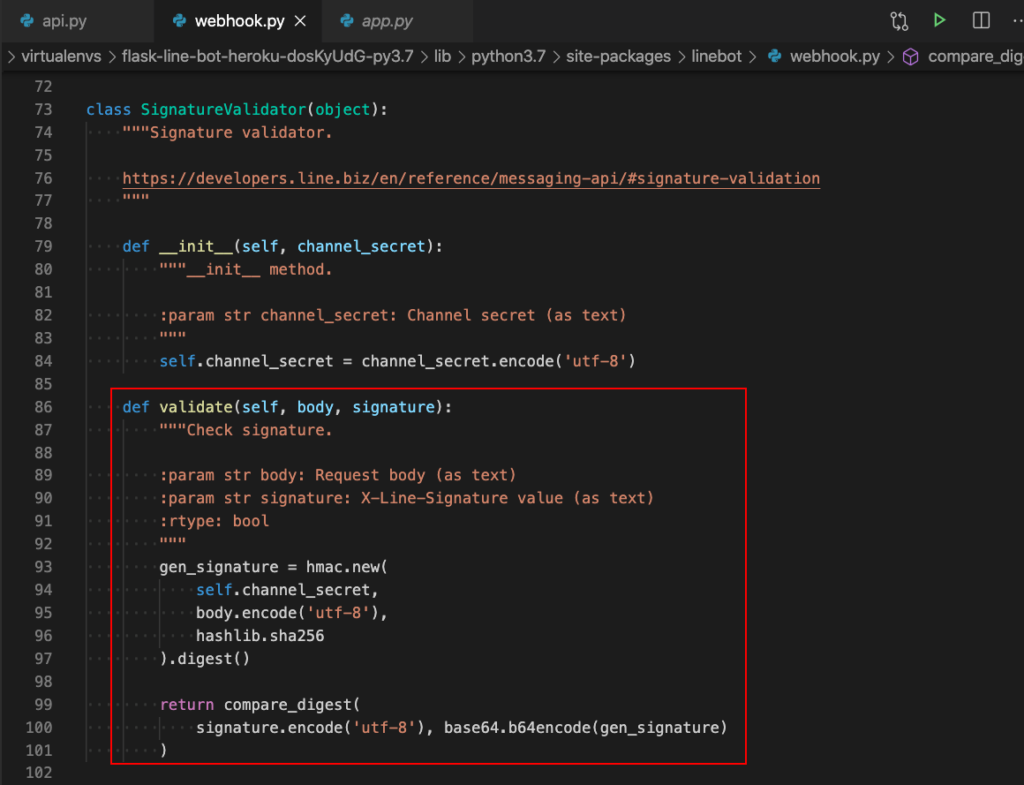Switch to the api.py tab
Screen dimensions: 1024x785
click(x=66, y=20)
